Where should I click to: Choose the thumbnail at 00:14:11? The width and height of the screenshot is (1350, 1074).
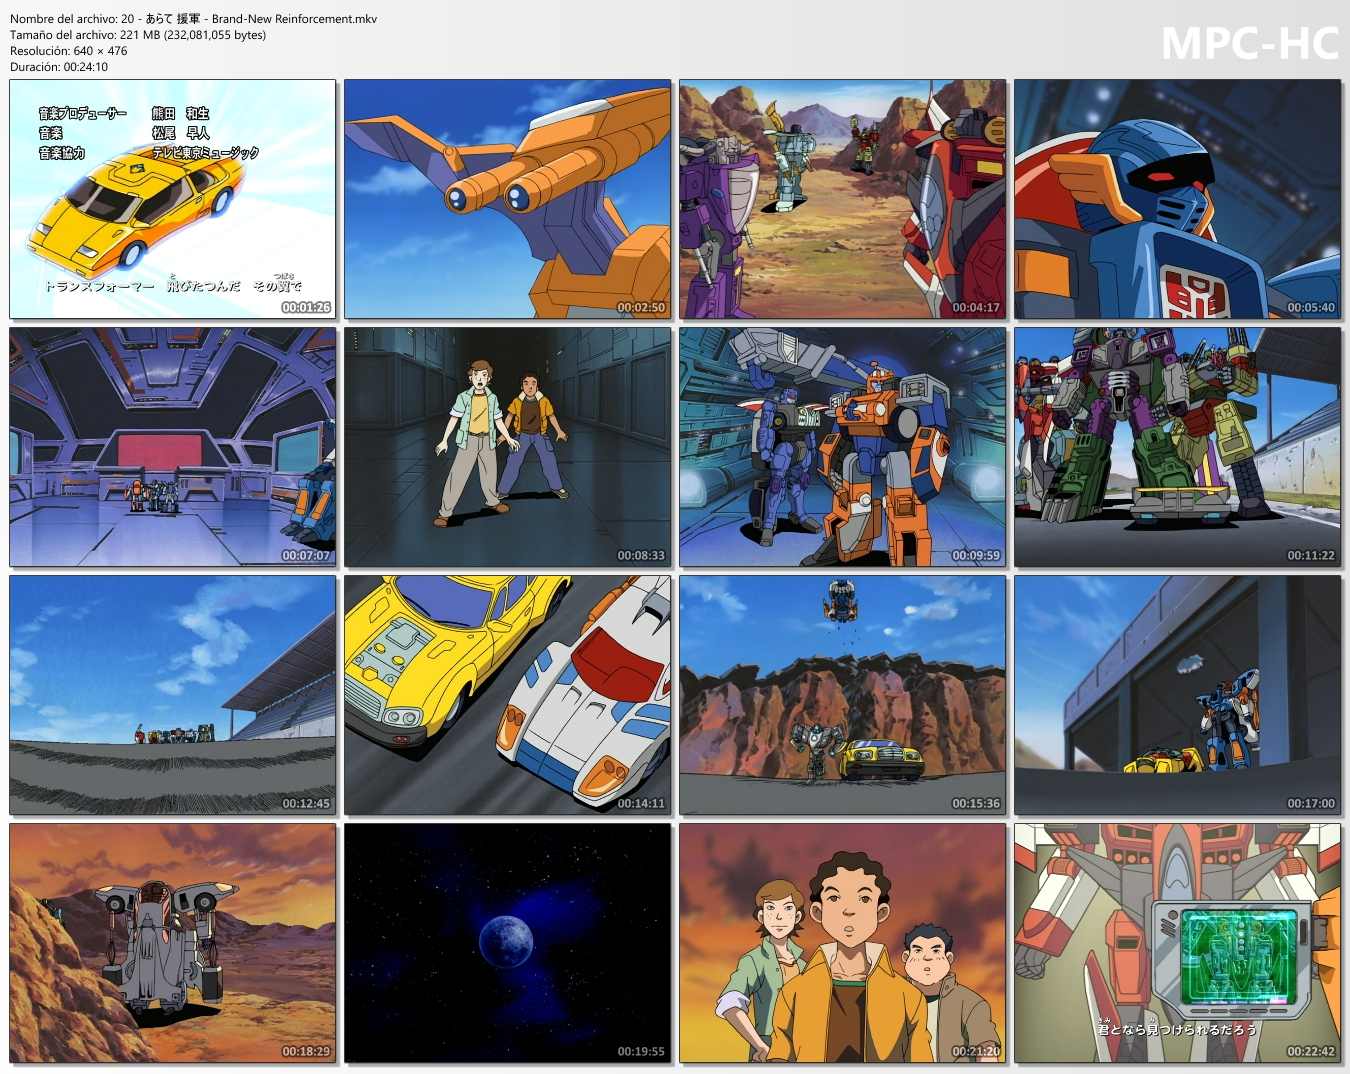pos(507,695)
